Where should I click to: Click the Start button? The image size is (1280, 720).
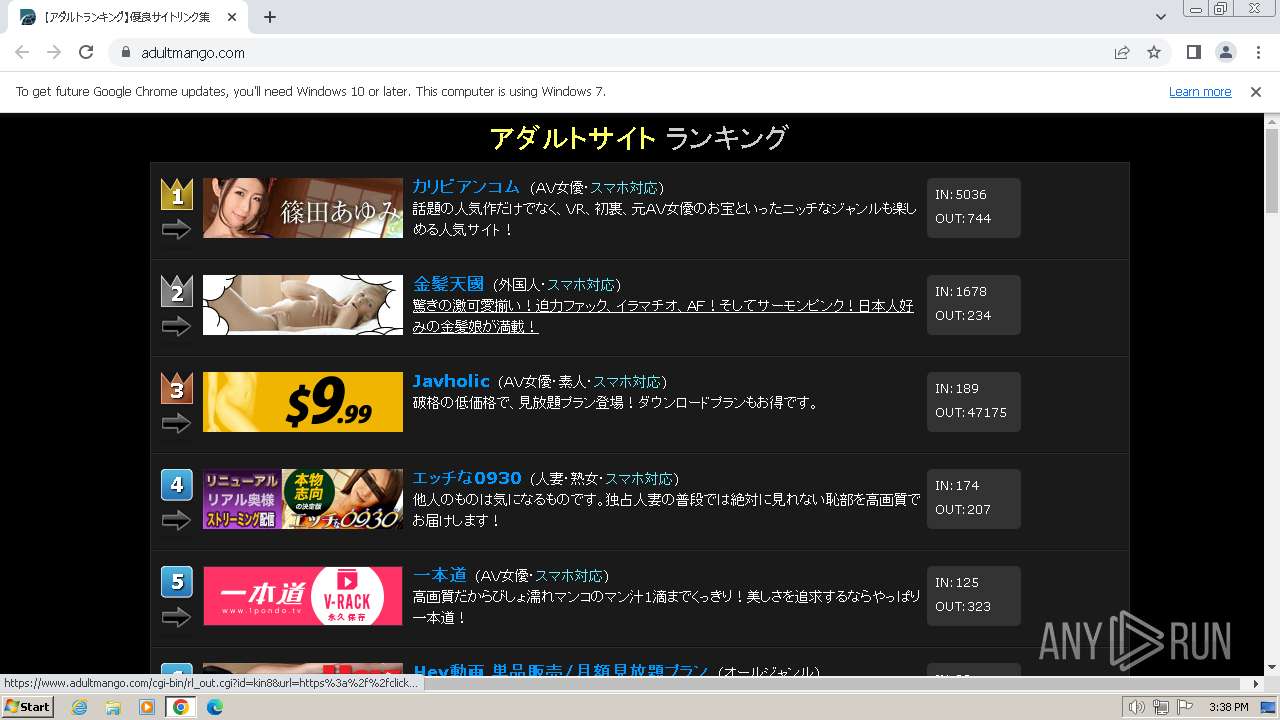27,707
